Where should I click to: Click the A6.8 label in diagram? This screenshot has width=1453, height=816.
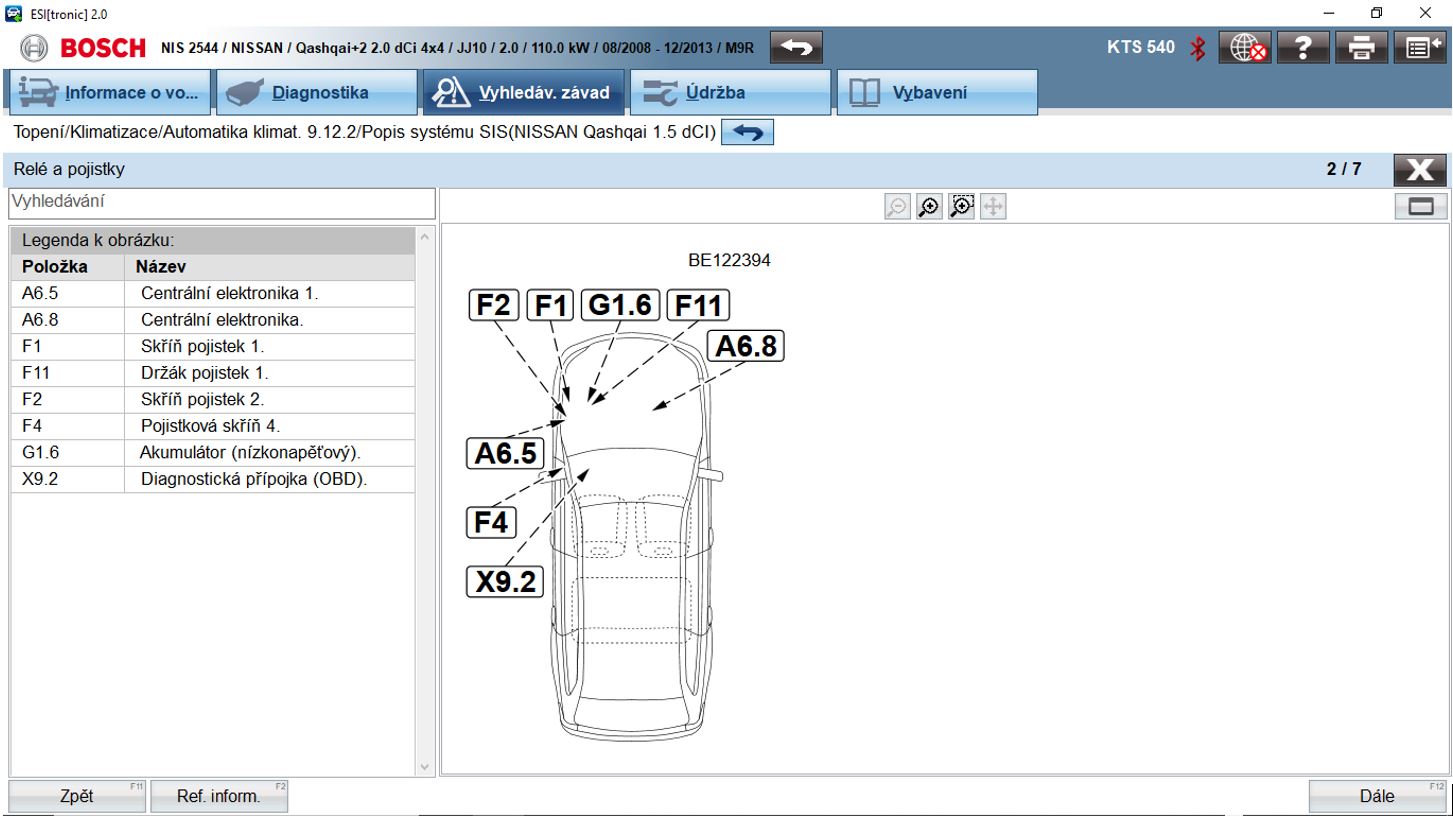click(746, 346)
